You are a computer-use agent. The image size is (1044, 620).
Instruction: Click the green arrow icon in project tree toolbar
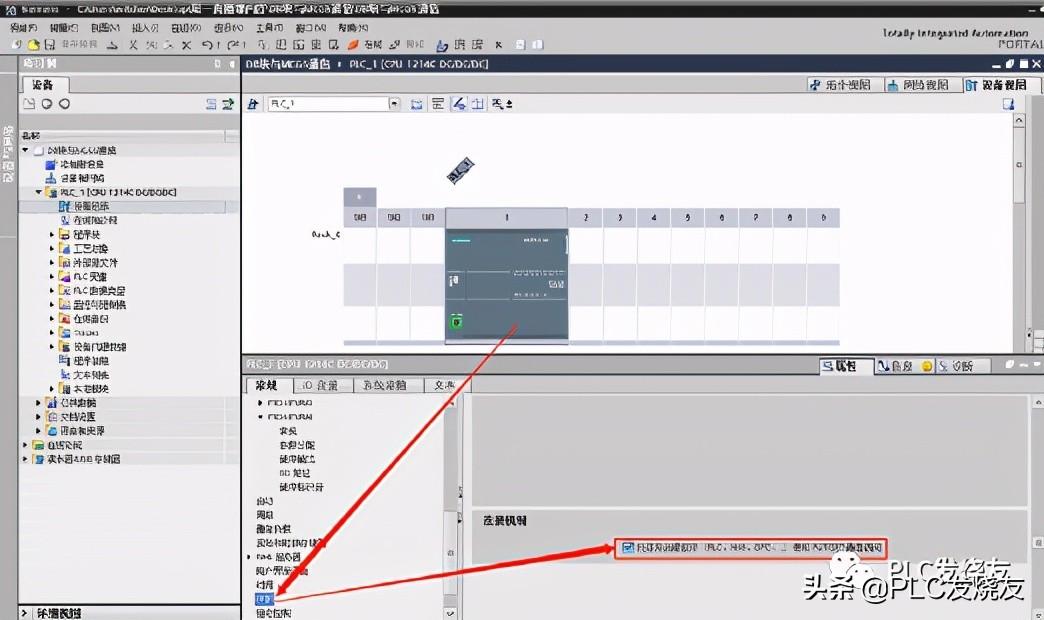[228, 104]
